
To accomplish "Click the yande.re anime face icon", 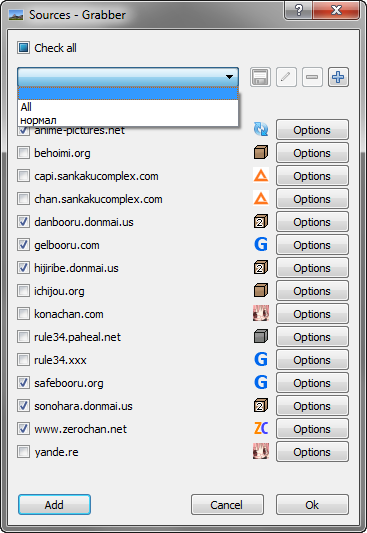I will click(261, 451).
